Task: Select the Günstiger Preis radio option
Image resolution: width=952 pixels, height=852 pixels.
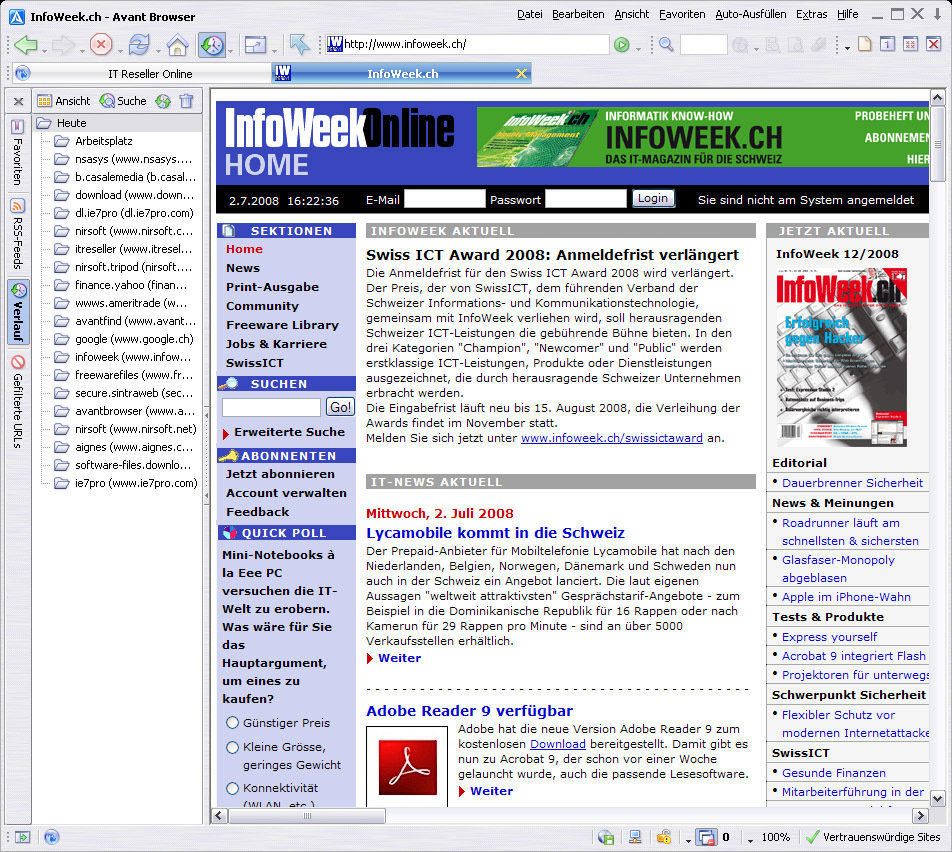Action: coord(232,723)
